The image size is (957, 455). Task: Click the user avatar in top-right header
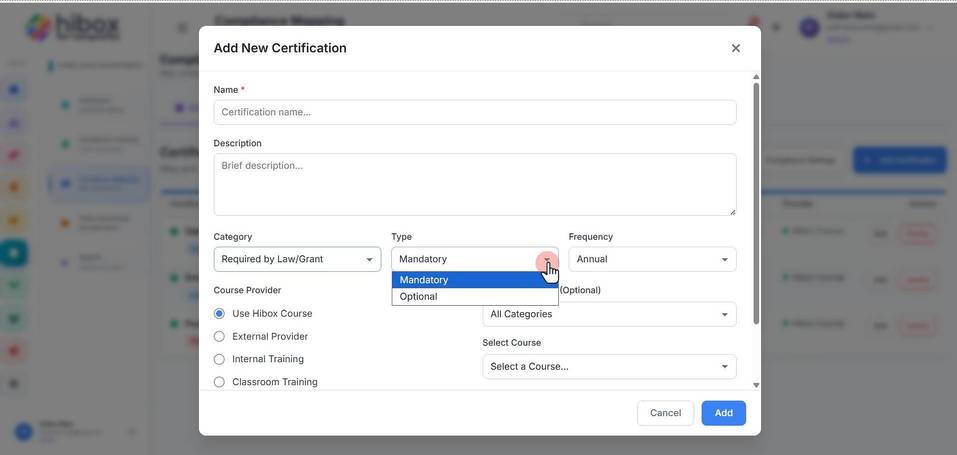(x=809, y=27)
